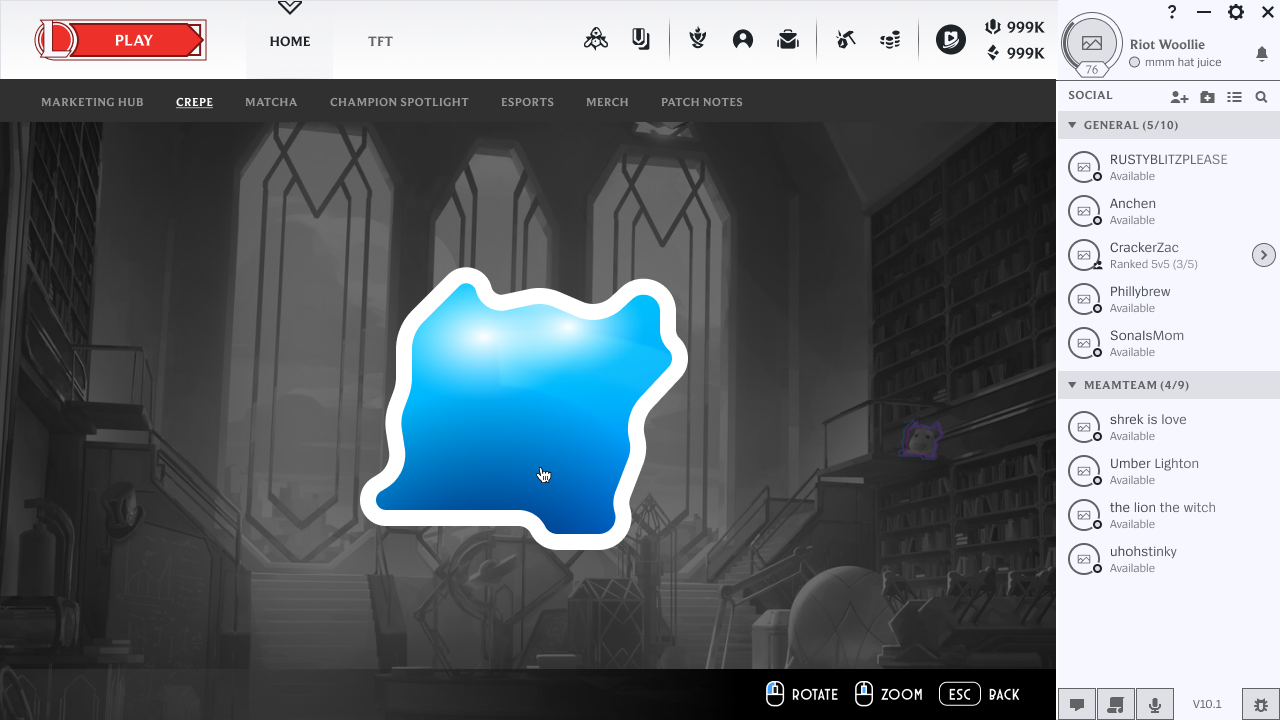The width and height of the screenshot is (1280, 720).
Task: Open the Profile person icon
Action: [x=743, y=40]
